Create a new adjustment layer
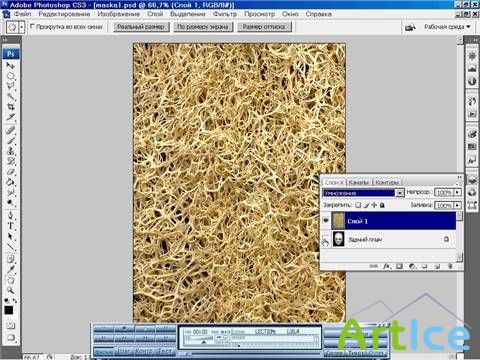Screen dimensions: 480x360 412,266
